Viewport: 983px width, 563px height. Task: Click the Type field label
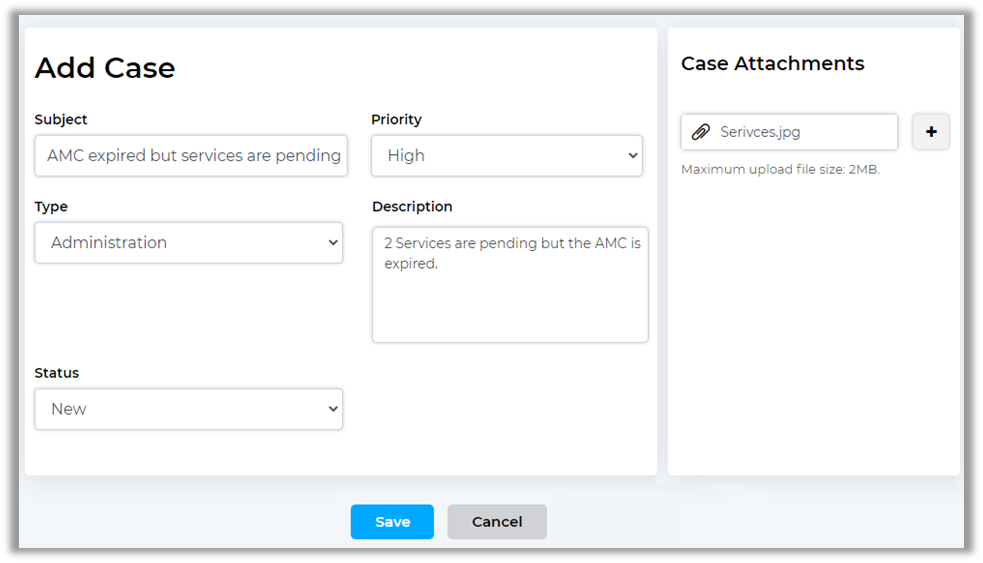tap(51, 207)
